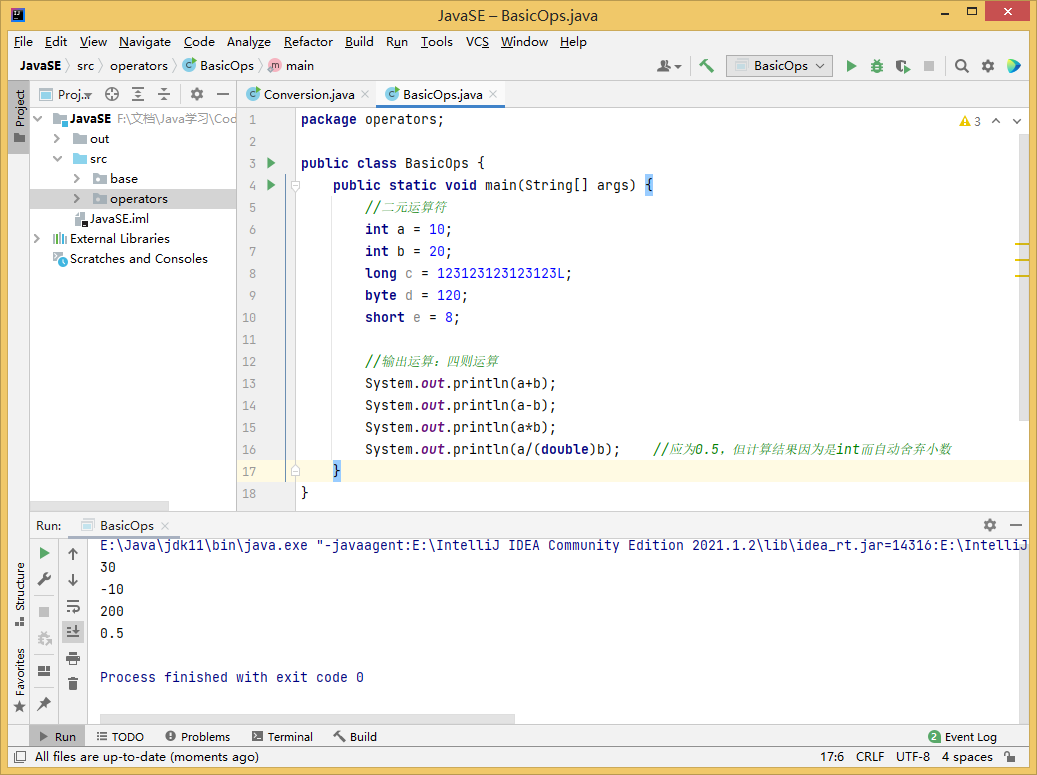Click the run gutter arrow beside main method
Viewport: 1037px width, 775px height.
tap(270, 185)
